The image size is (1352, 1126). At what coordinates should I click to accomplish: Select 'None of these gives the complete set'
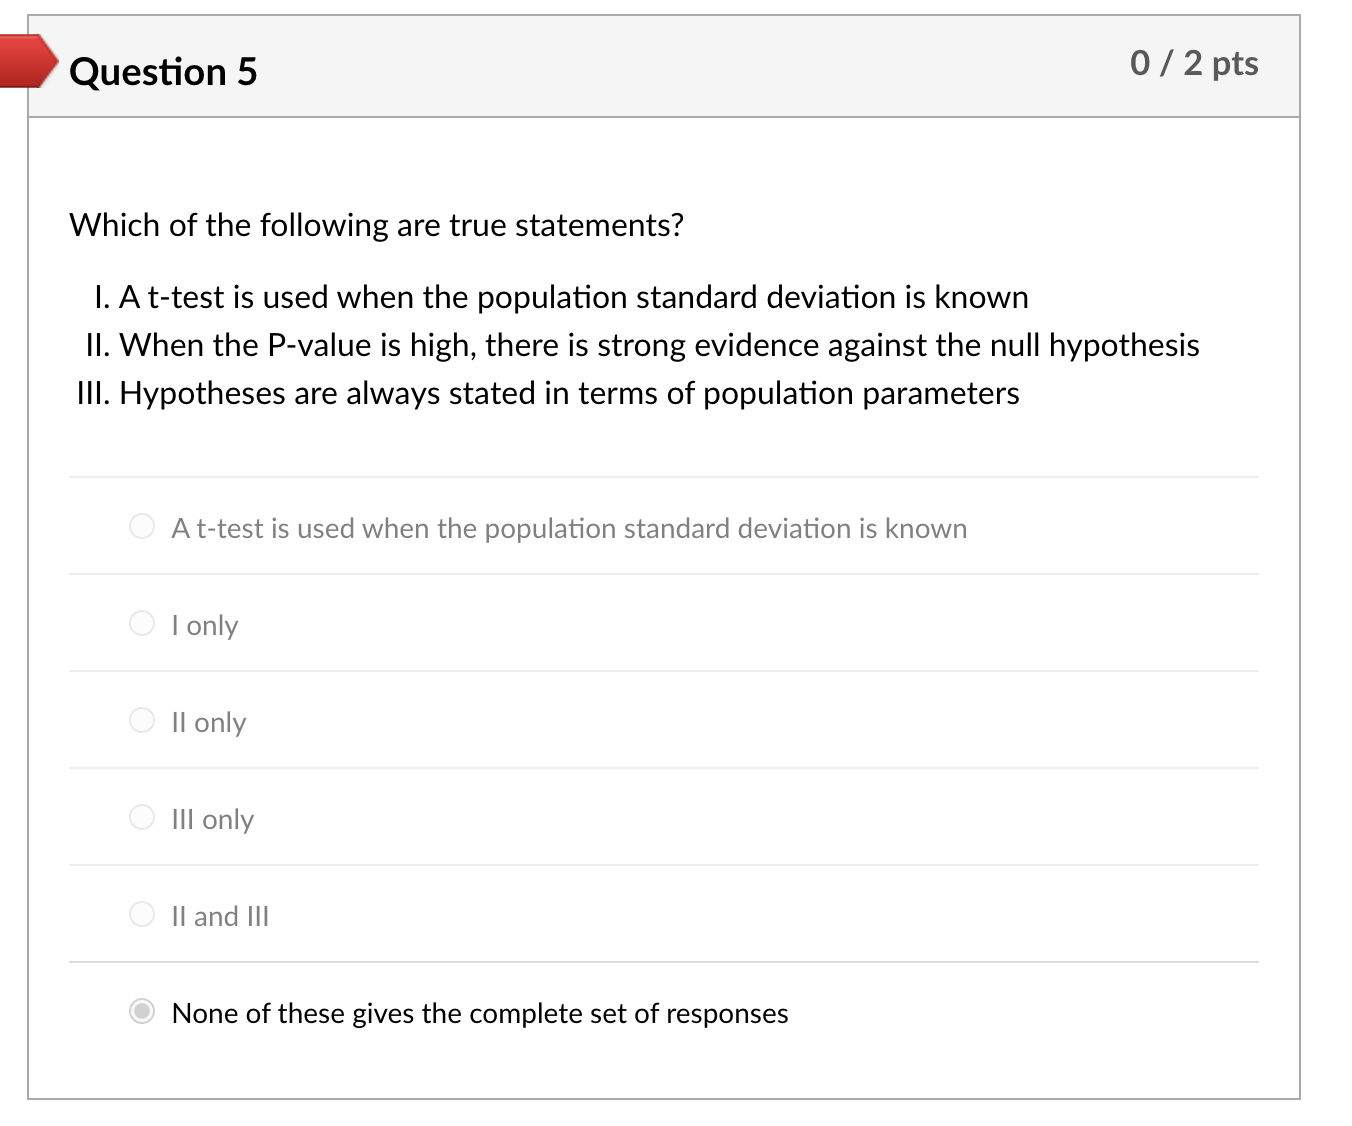(142, 1013)
